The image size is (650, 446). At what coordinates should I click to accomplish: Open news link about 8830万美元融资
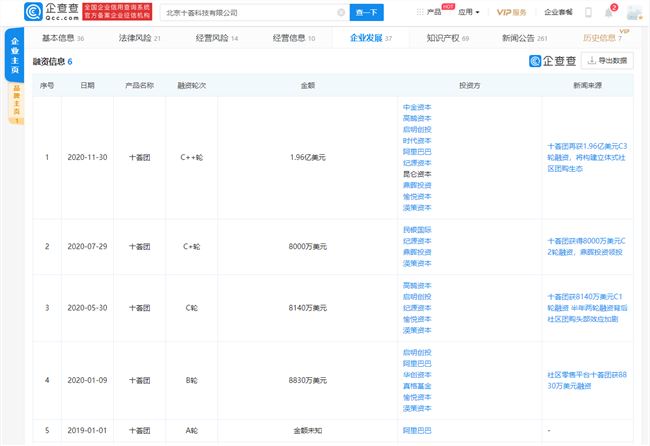pyautogui.click(x=587, y=381)
